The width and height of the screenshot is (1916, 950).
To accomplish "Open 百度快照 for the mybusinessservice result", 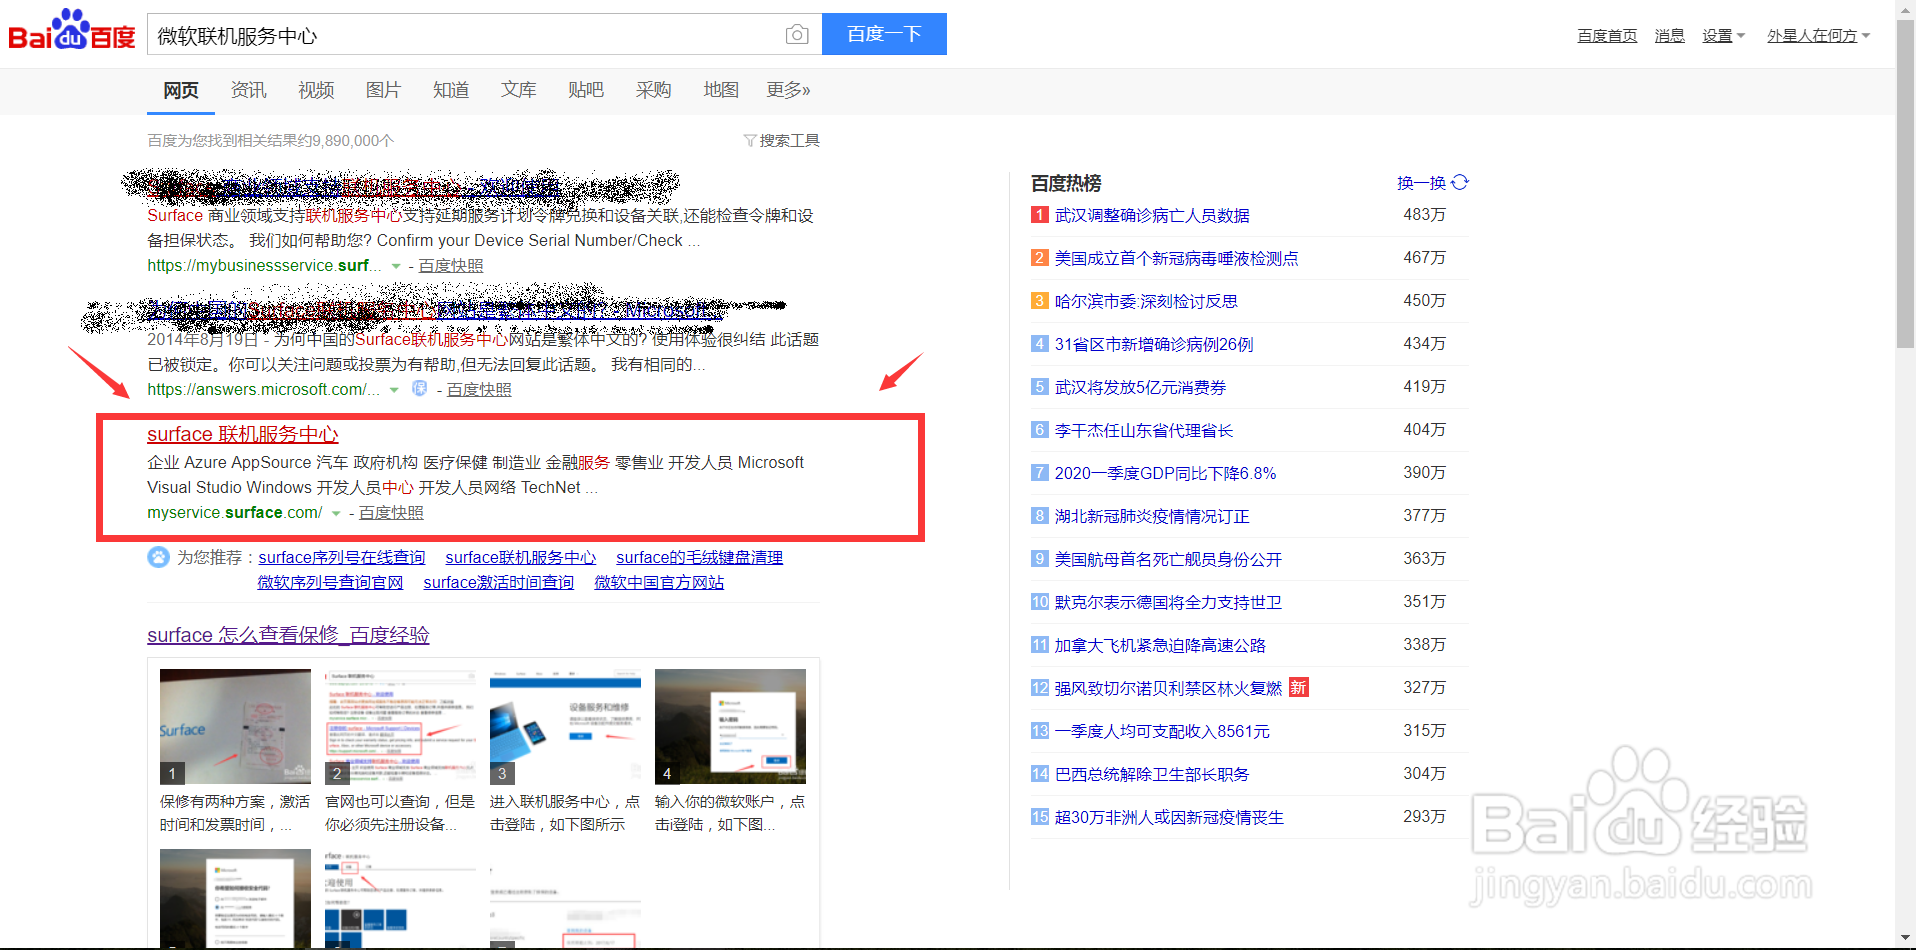I will (x=451, y=266).
